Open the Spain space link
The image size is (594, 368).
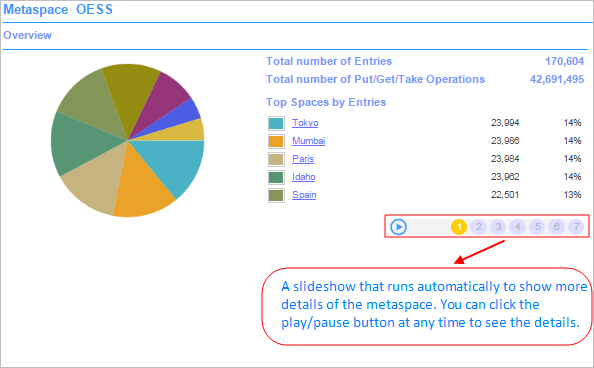tap(304, 195)
